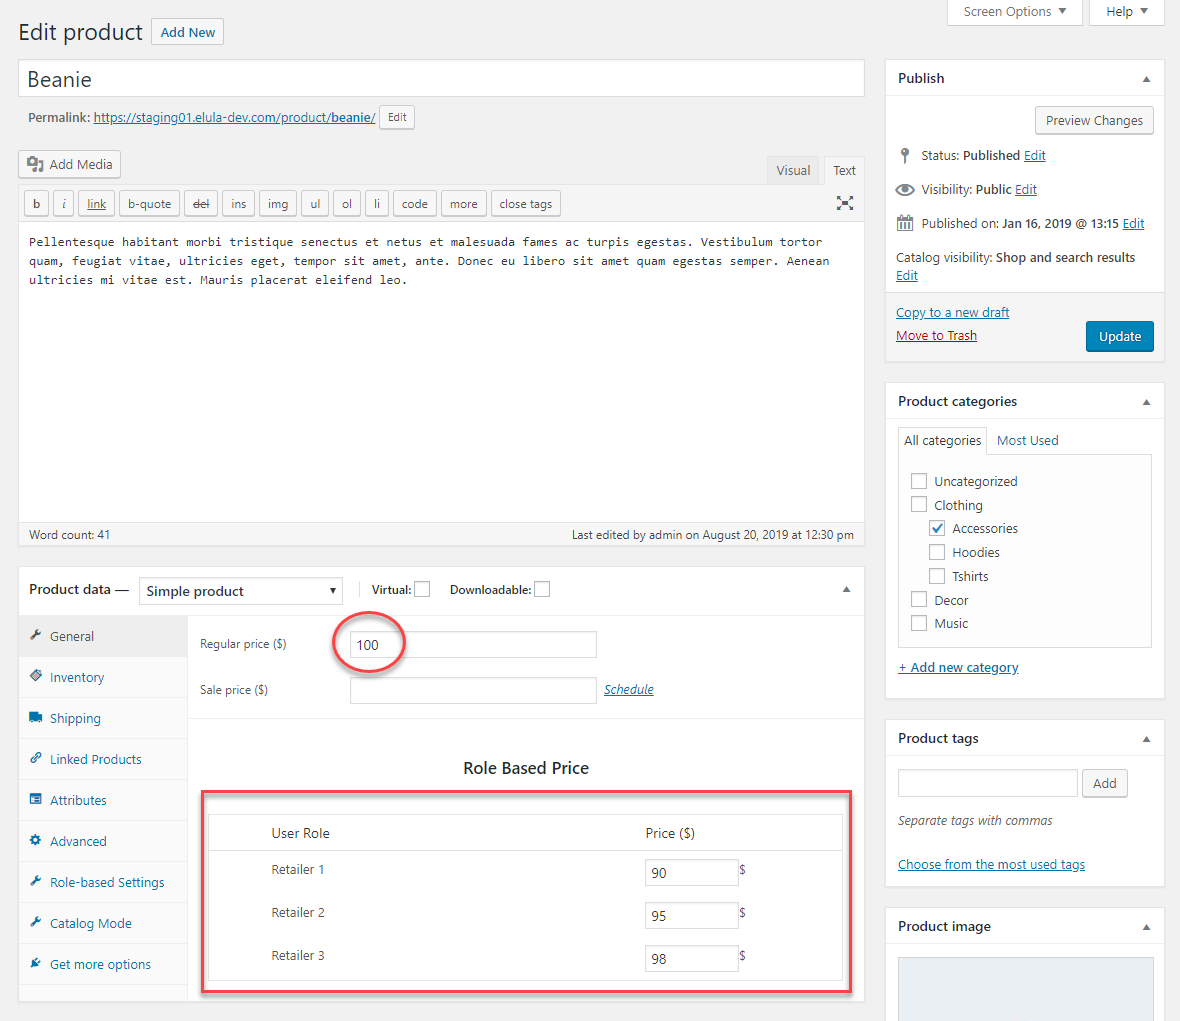This screenshot has width=1180, height=1021.
Task: Click the Role-based Settings wrench icon
Action: click(x=35, y=881)
